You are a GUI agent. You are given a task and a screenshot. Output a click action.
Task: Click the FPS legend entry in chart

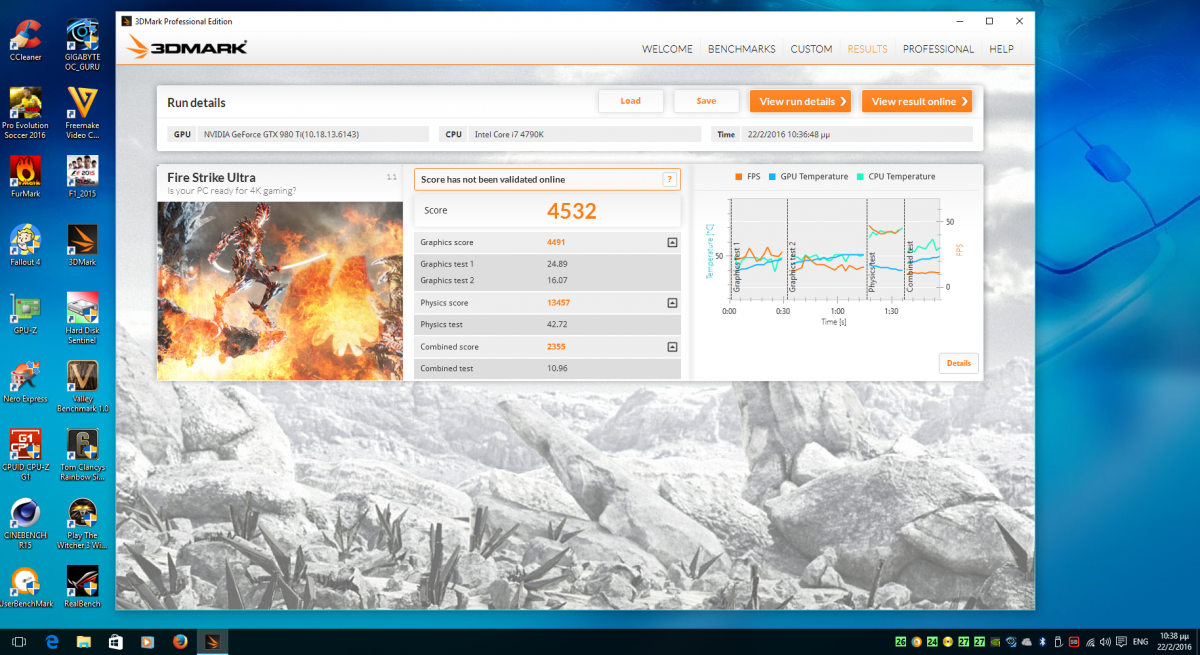[746, 177]
